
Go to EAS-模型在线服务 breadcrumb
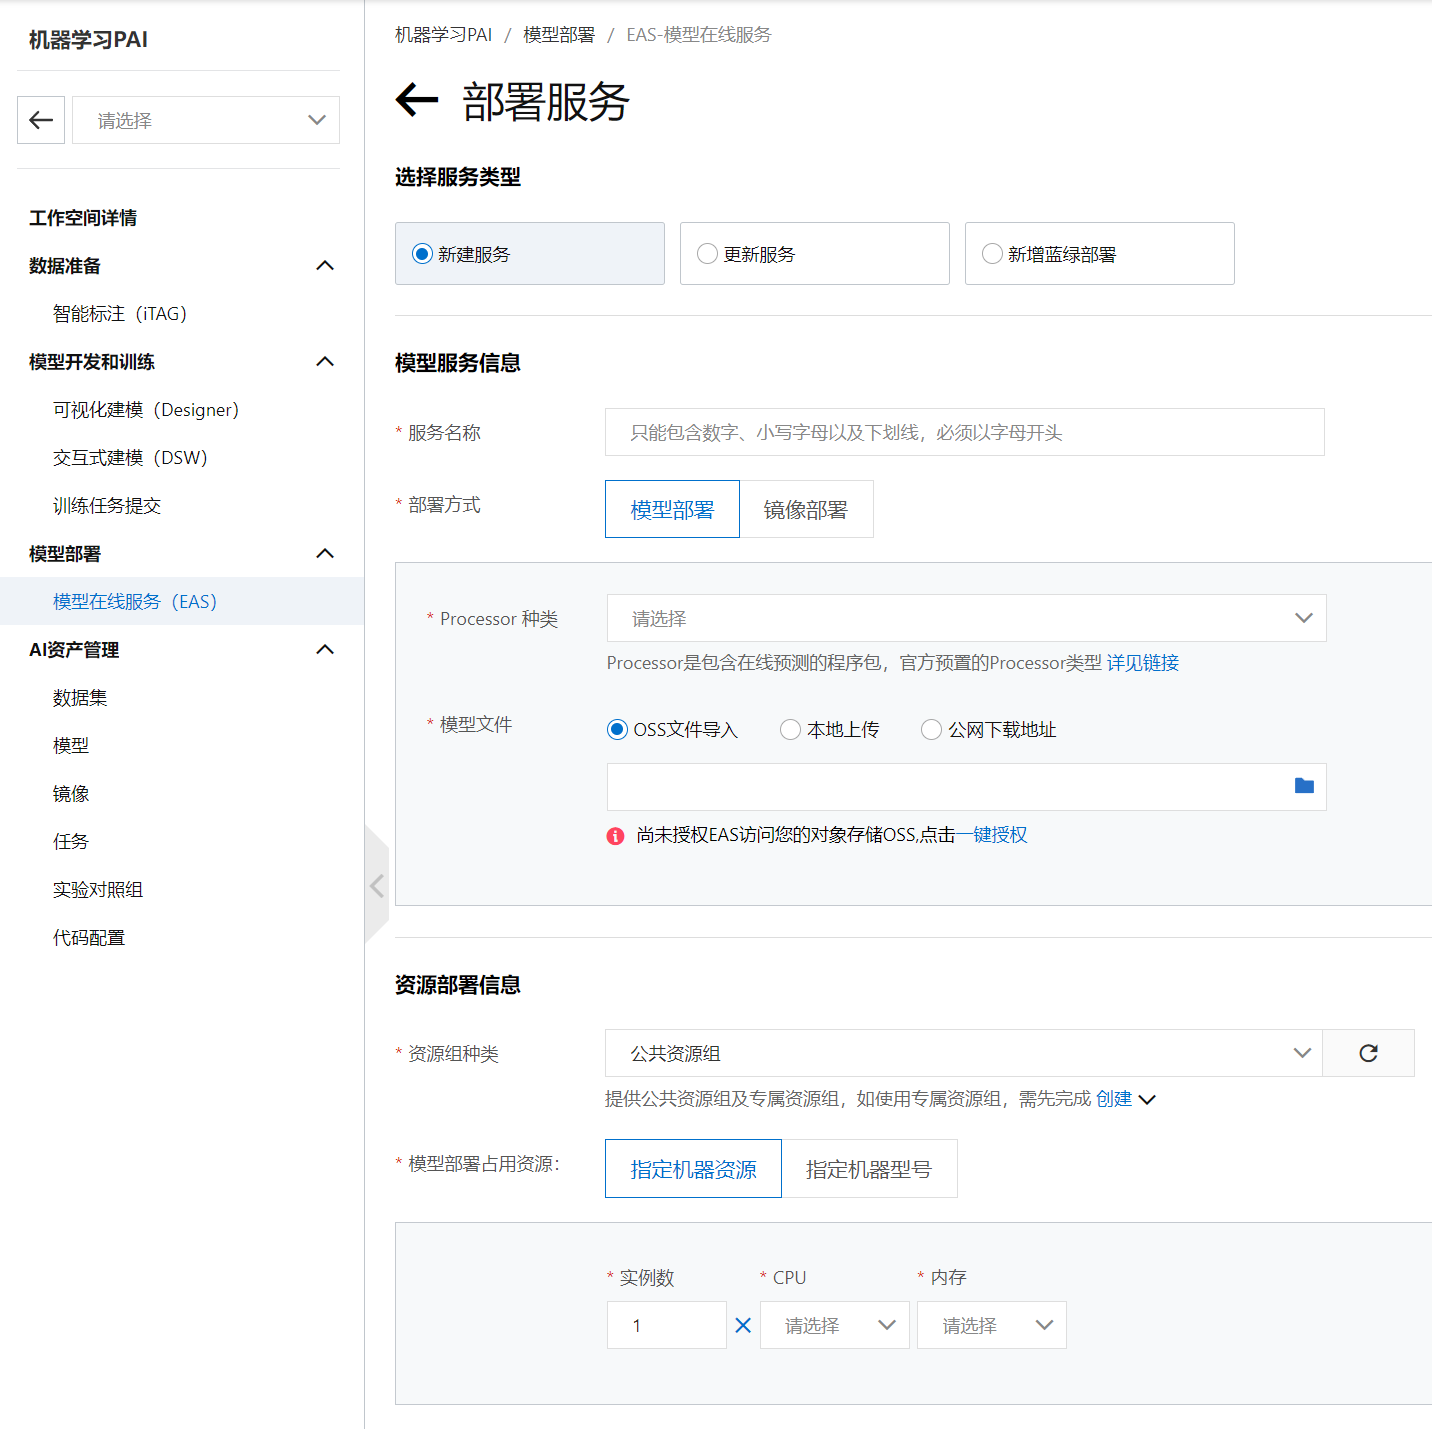pos(699,35)
